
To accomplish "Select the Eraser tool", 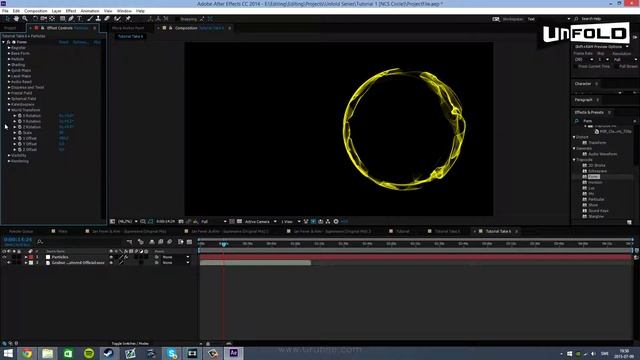I will (x=107, y=19).
